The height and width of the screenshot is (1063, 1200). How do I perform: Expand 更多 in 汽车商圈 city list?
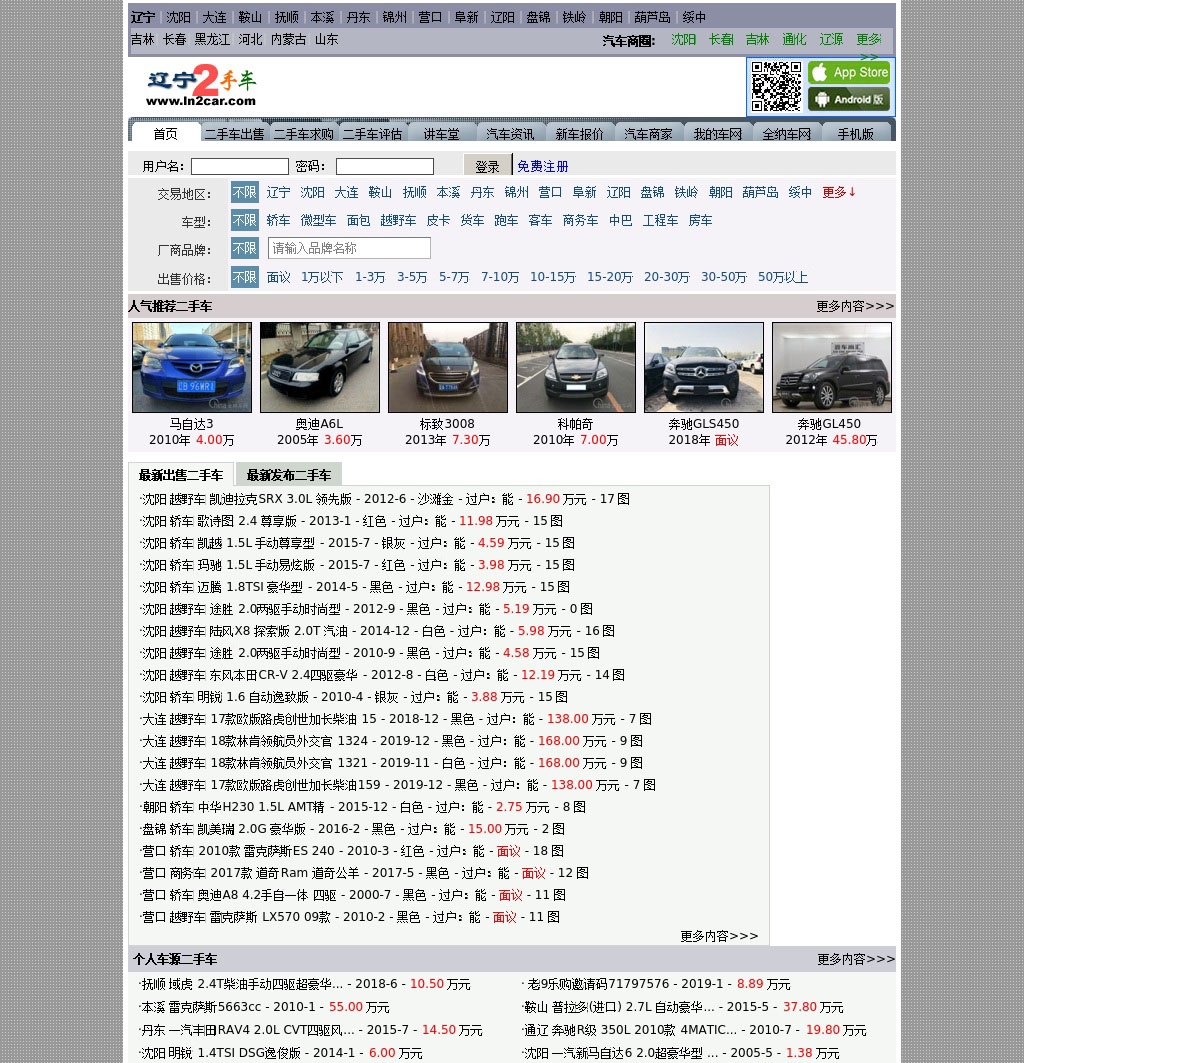click(x=868, y=40)
